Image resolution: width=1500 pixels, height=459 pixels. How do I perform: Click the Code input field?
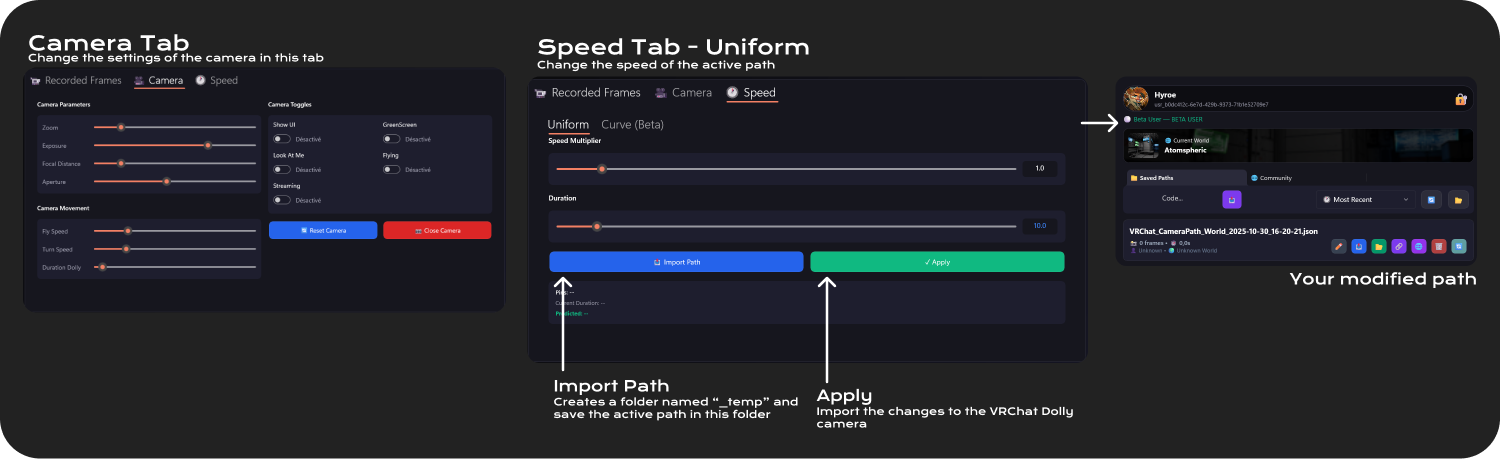click(1172, 199)
